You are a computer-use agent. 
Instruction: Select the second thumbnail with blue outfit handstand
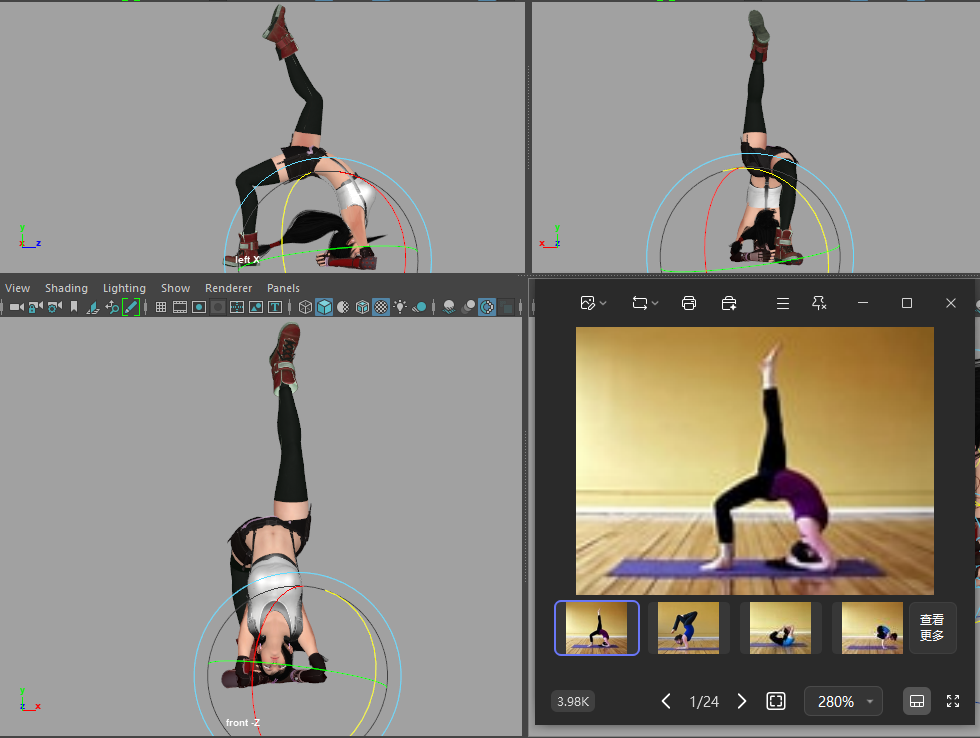tap(689, 627)
